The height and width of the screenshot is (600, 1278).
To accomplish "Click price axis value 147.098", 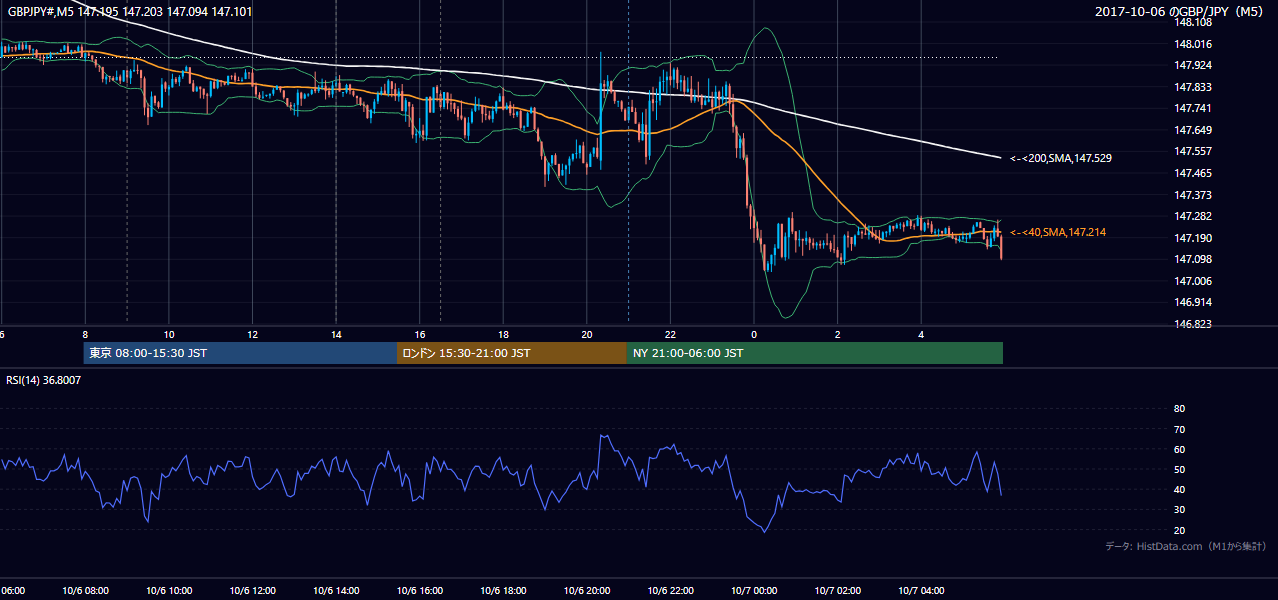I will point(1193,259).
